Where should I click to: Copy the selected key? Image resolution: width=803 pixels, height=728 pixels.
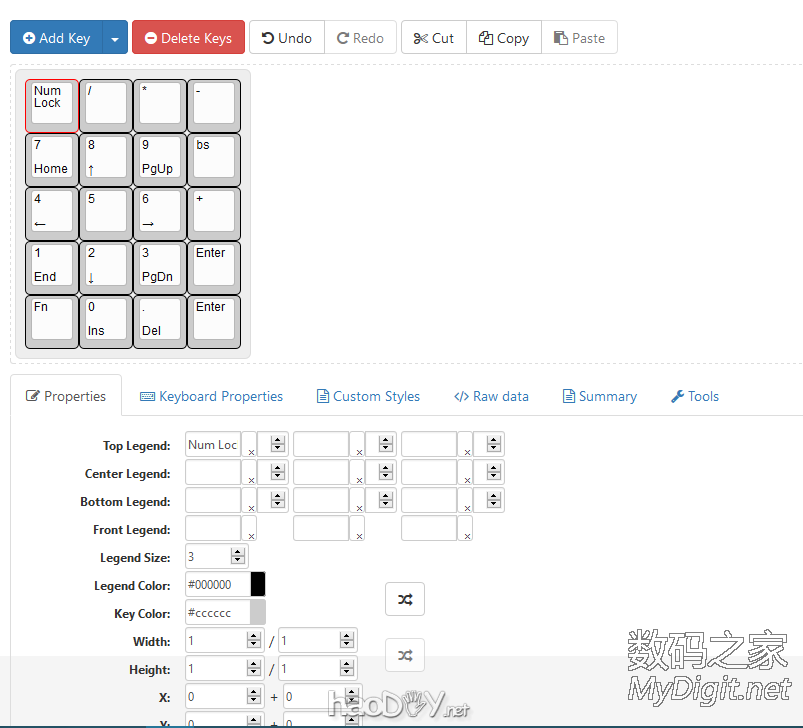(503, 38)
